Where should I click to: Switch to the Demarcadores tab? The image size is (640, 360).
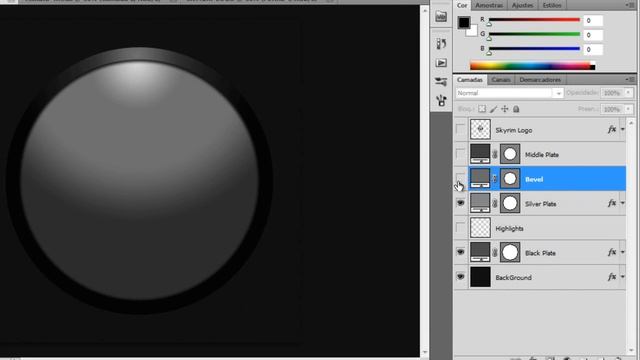tap(540, 80)
